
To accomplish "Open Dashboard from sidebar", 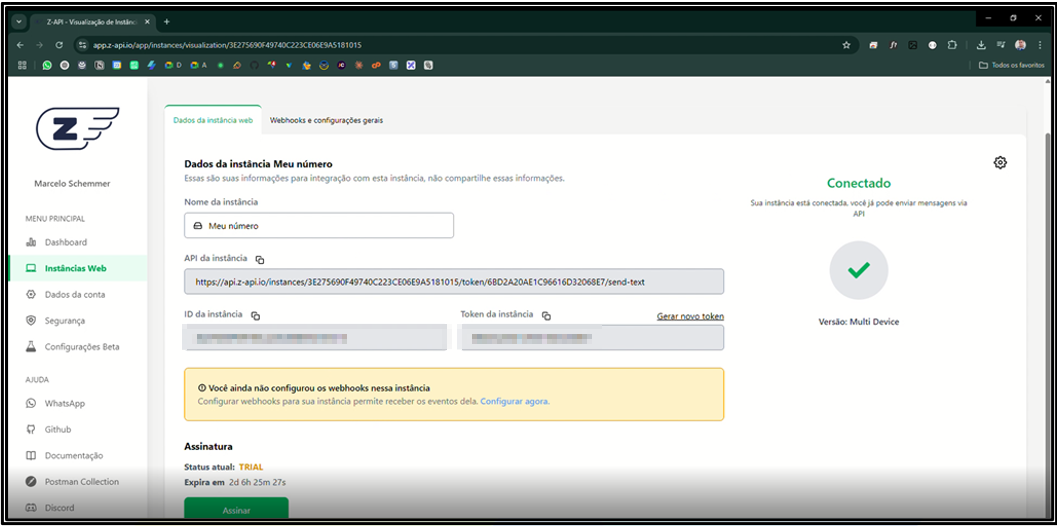I will click(x=65, y=242).
